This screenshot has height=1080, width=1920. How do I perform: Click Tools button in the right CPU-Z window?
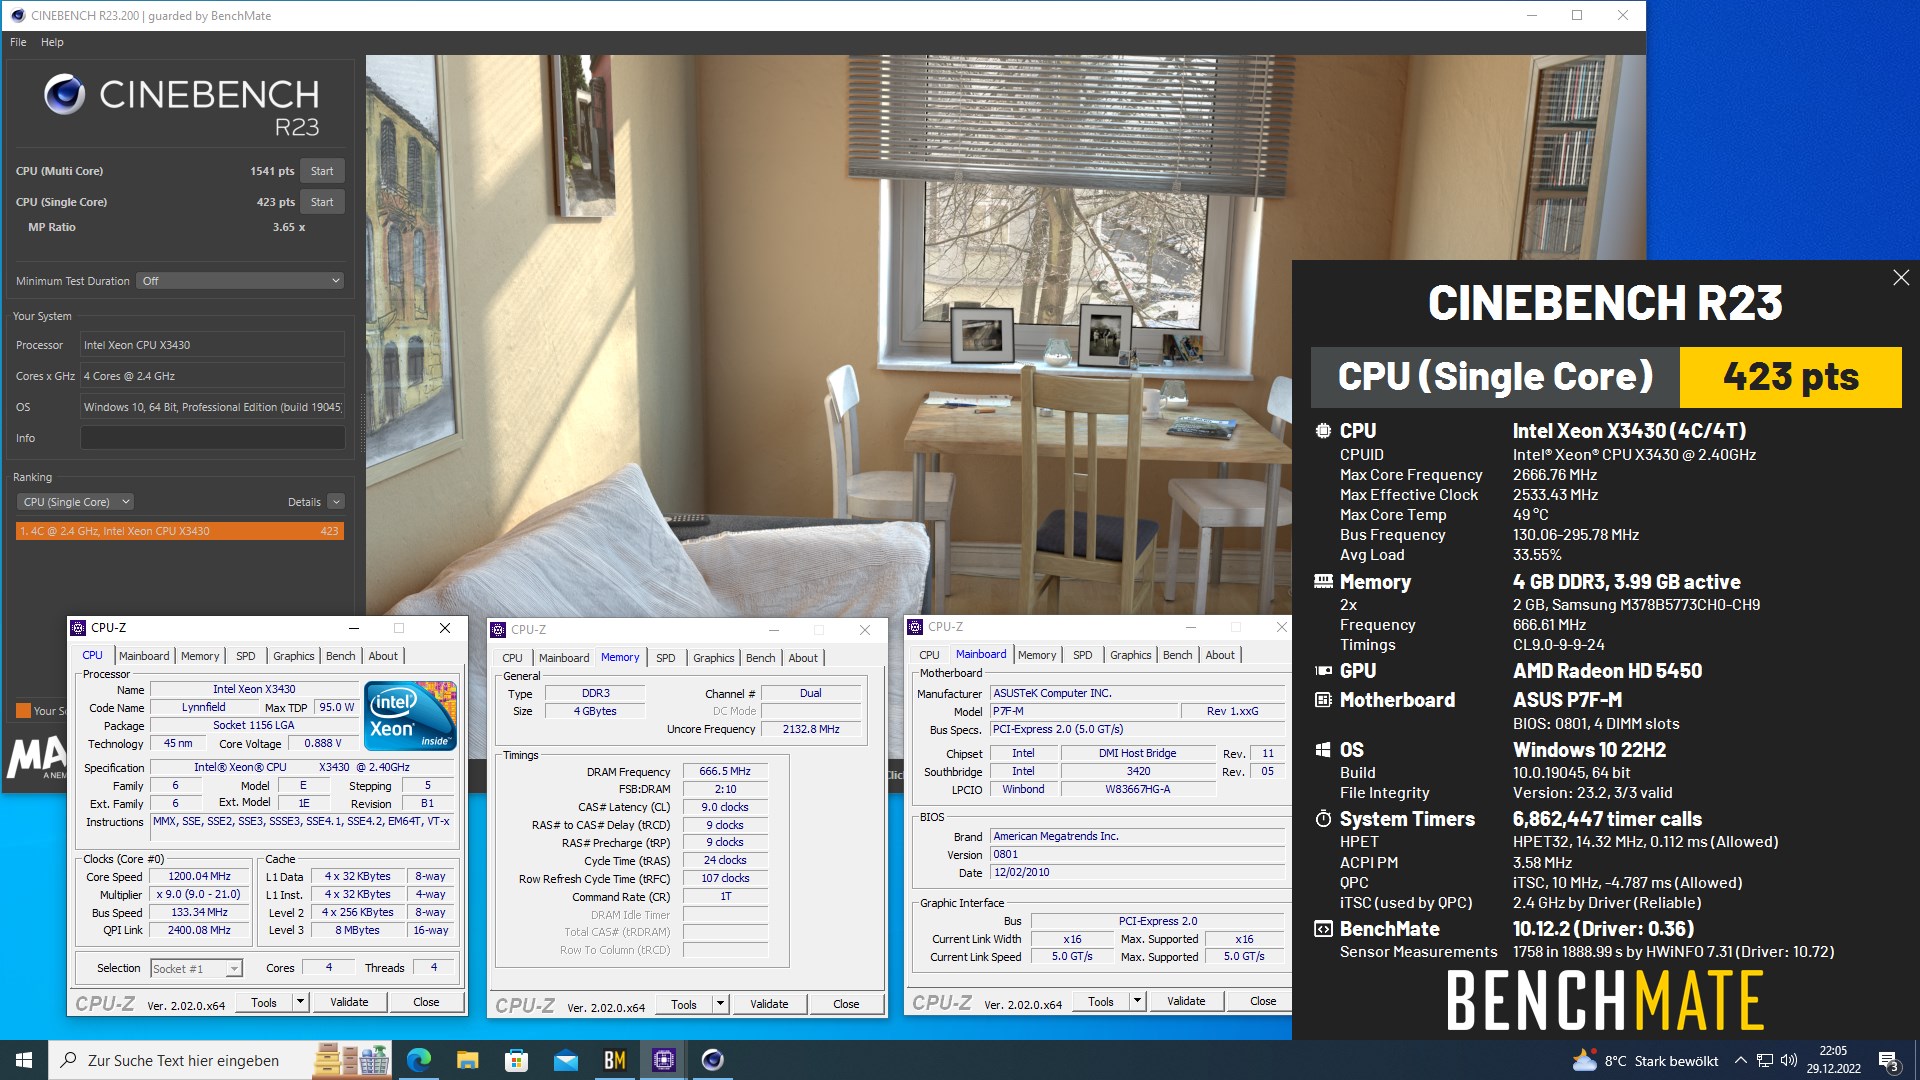tap(1101, 1001)
